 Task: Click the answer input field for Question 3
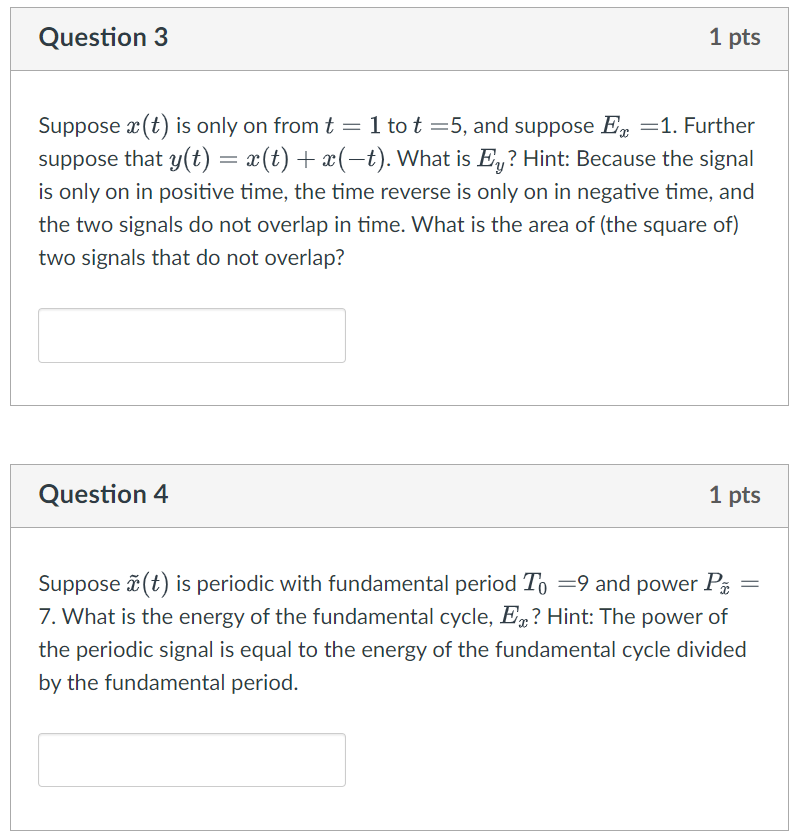pyautogui.click(x=191, y=335)
